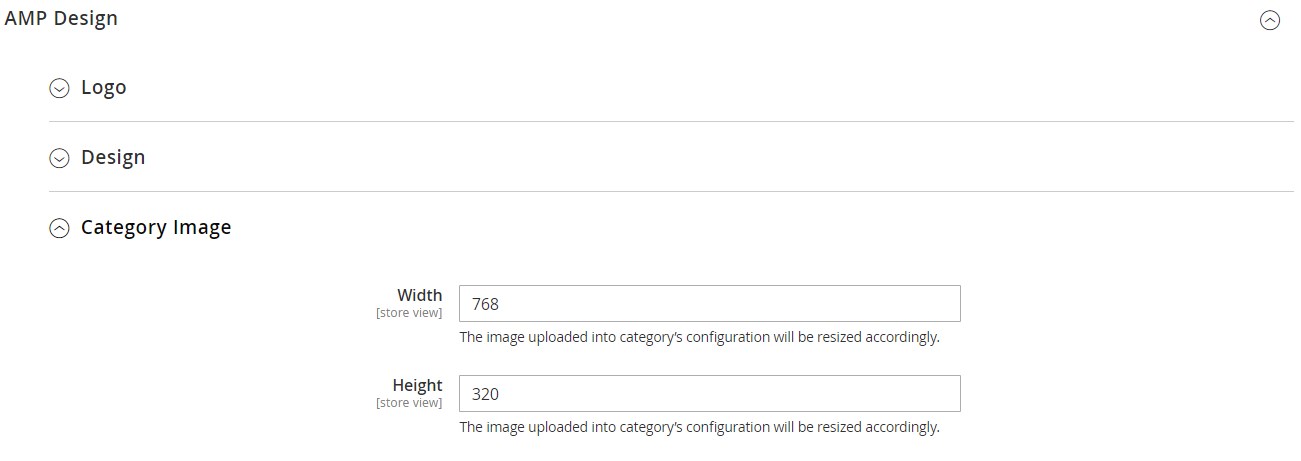Collapse AMP Design using top-right arrow icon
Viewport: 1301px width, 461px height.
click(x=1270, y=20)
